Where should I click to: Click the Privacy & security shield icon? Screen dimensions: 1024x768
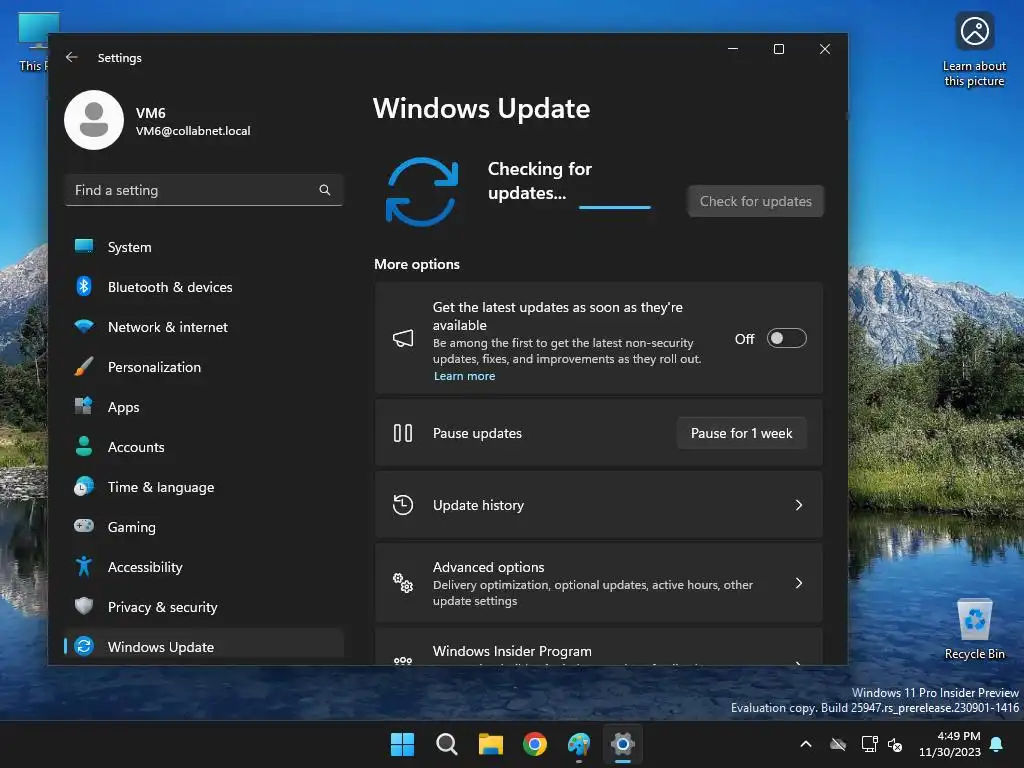tap(84, 606)
